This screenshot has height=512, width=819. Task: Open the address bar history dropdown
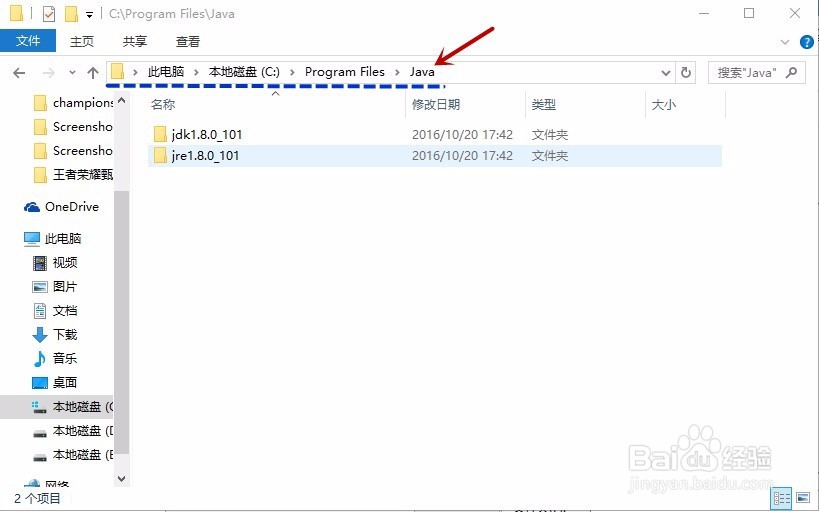pyautogui.click(x=666, y=73)
